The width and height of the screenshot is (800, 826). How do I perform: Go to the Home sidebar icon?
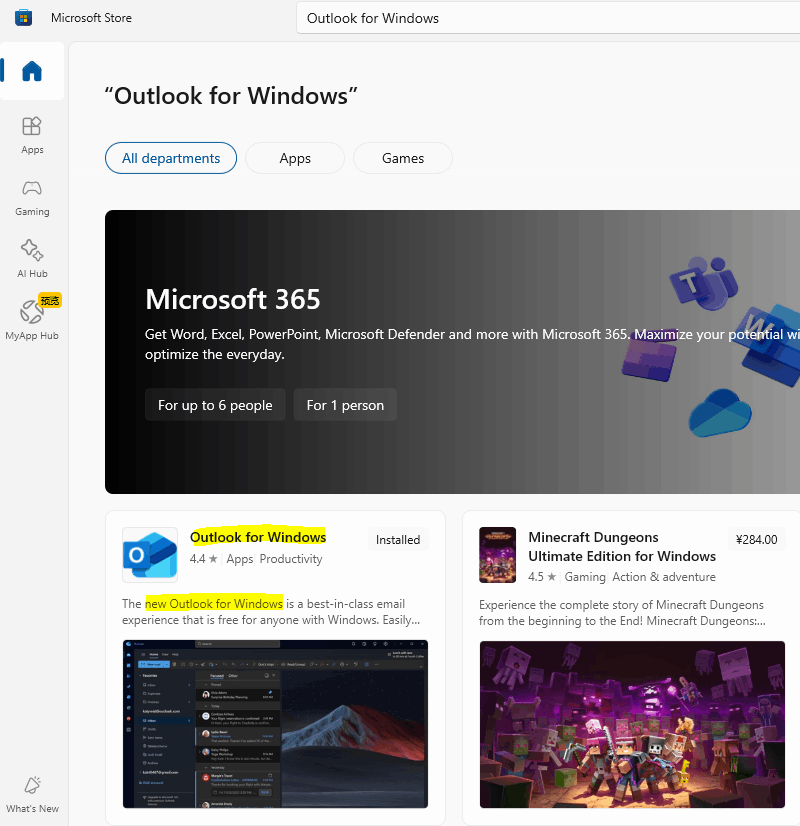pos(32,71)
